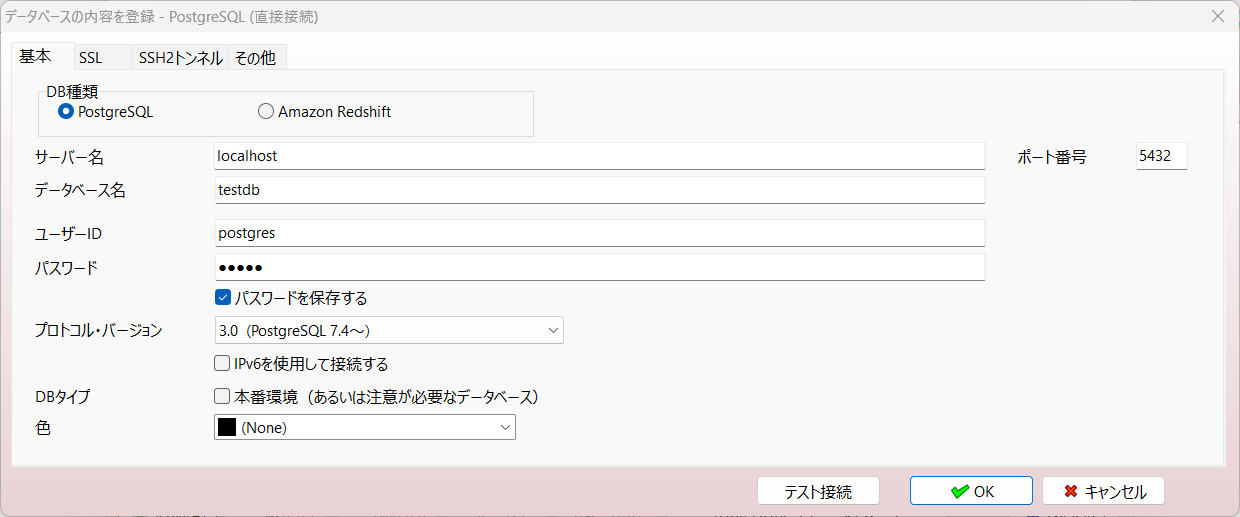Click the green checkmark icon on OK
1240x517 pixels.
click(x=959, y=491)
